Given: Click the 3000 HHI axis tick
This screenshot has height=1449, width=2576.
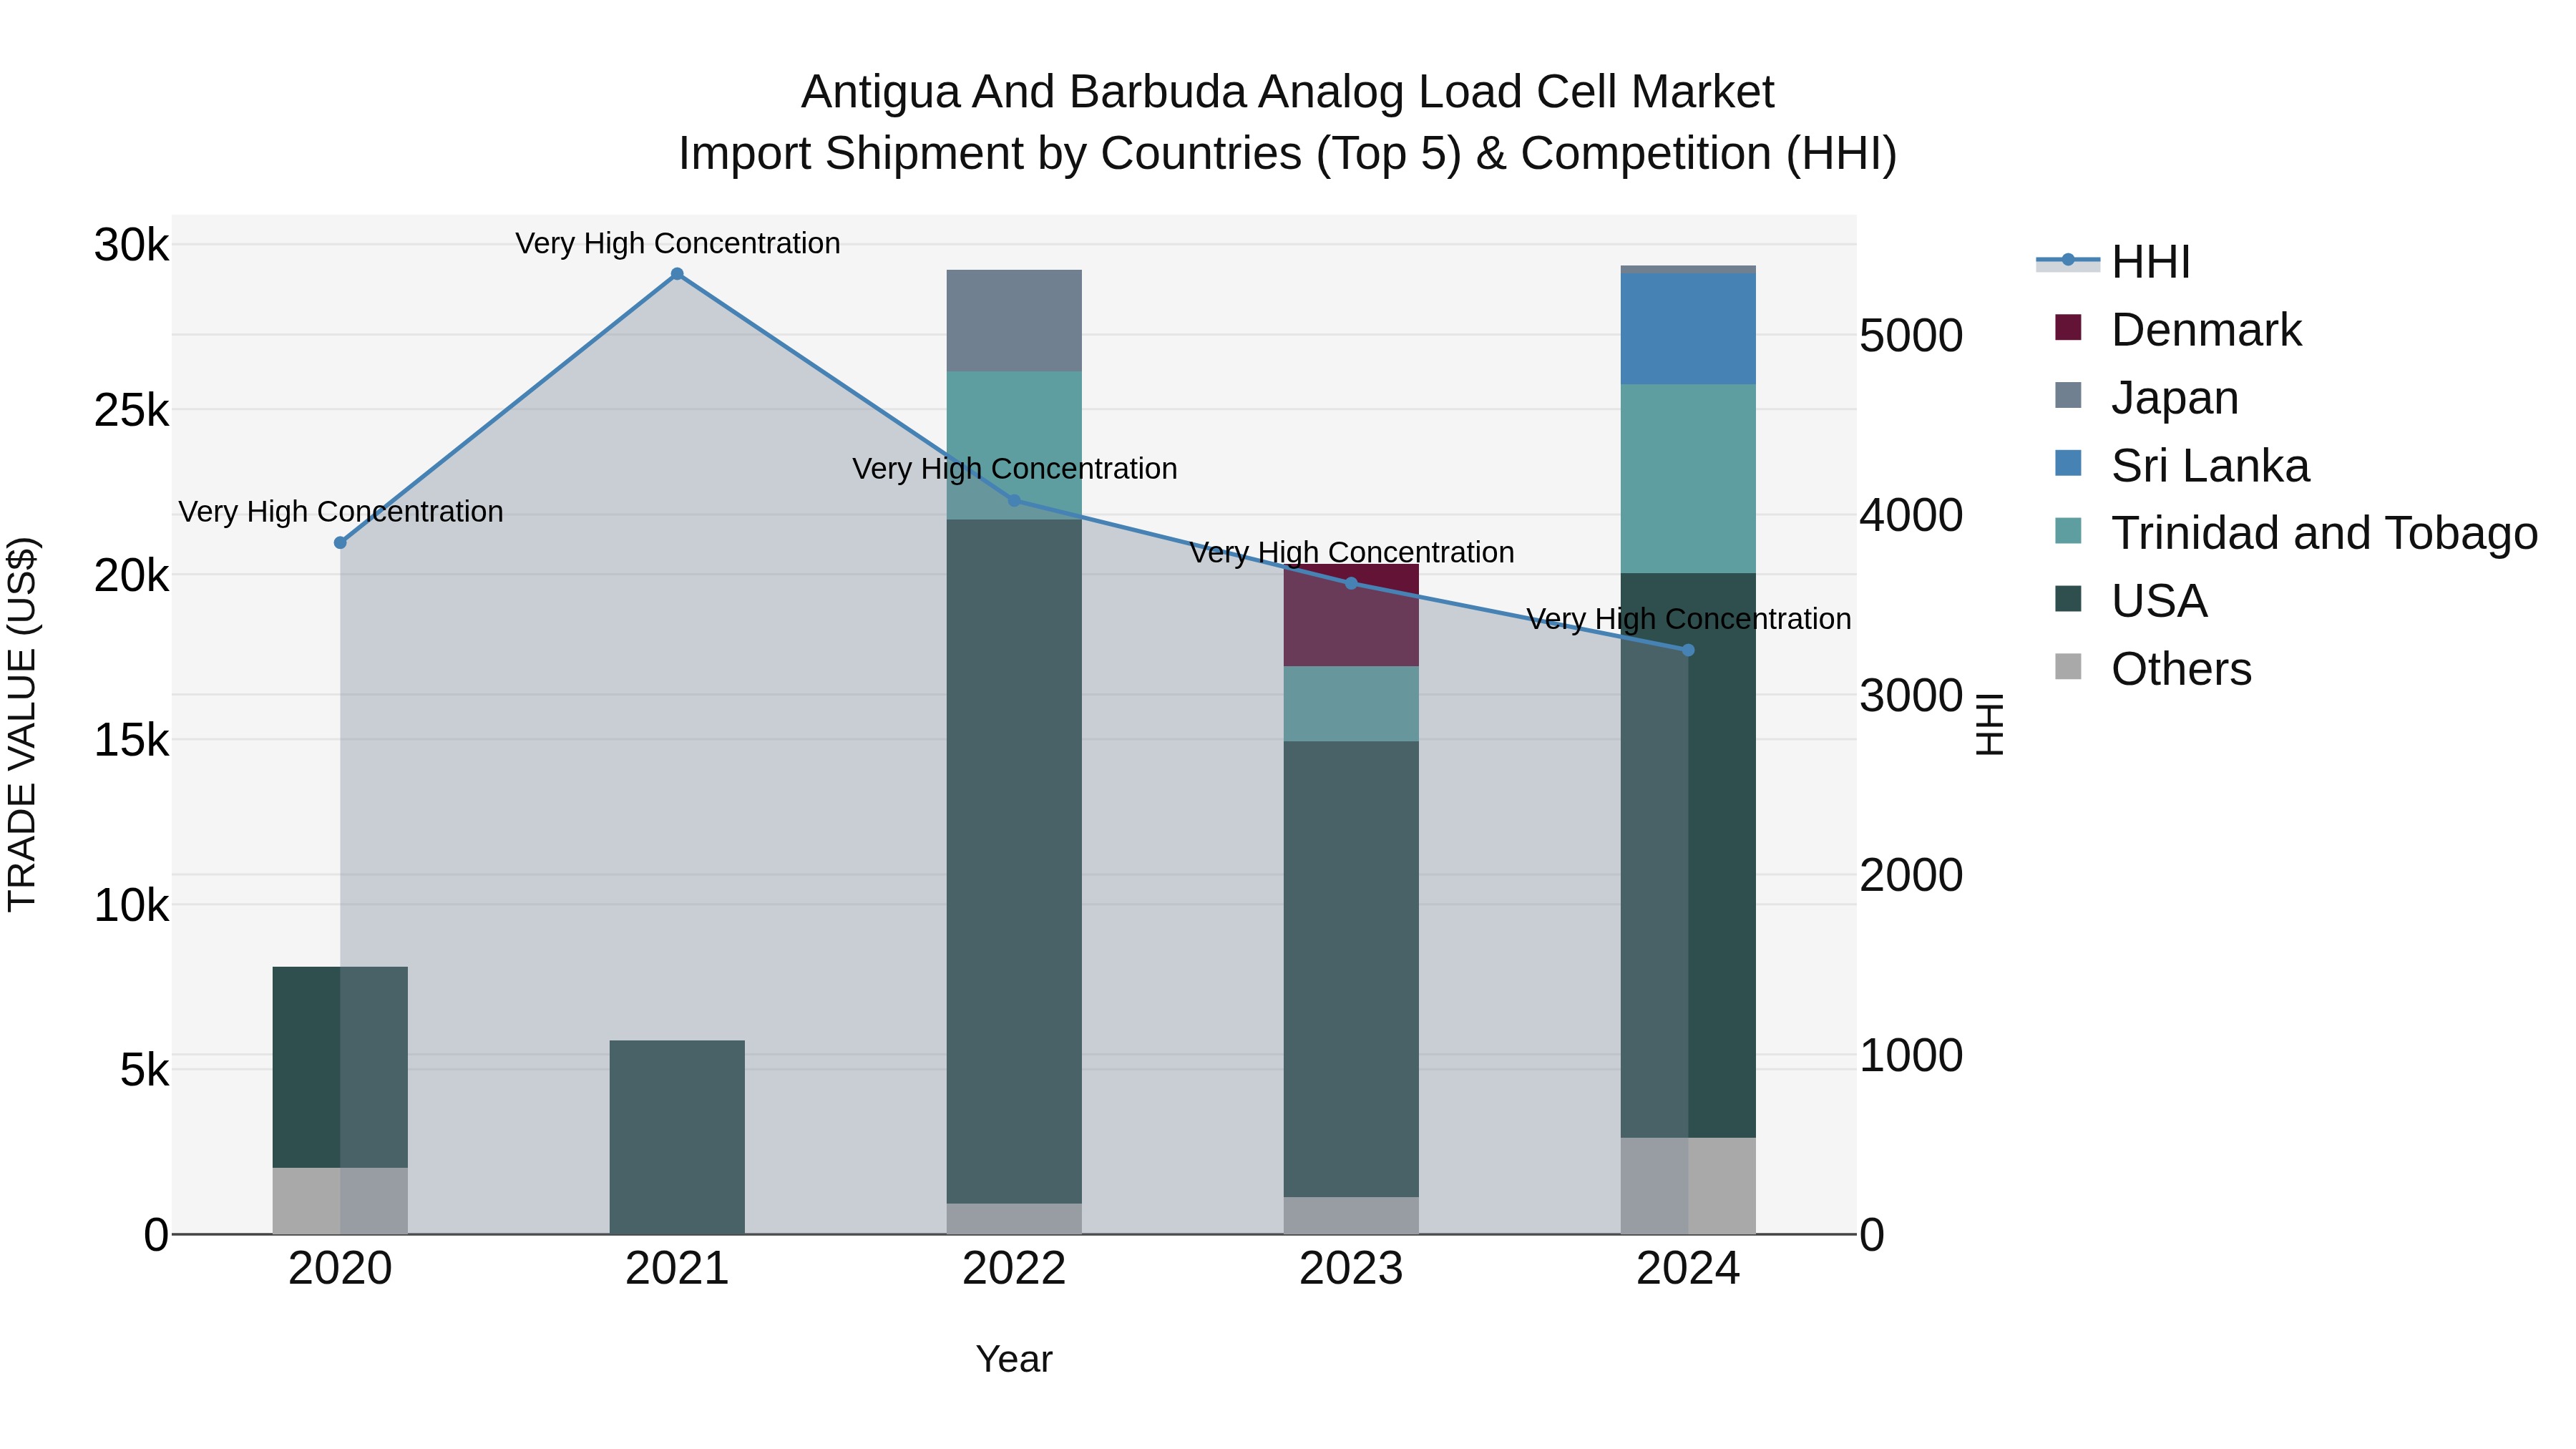Looking at the screenshot, I should click(x=1911, y=696).
